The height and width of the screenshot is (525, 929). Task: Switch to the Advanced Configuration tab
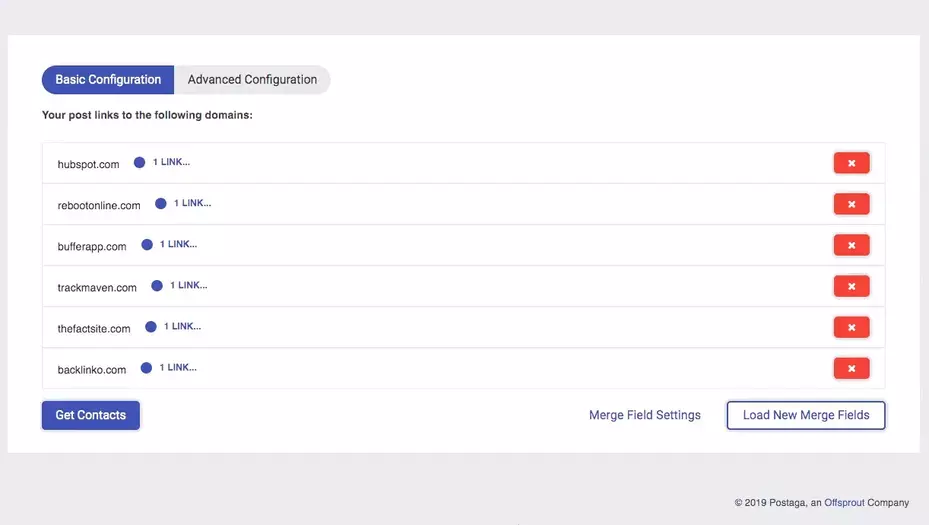coord(252,79)
